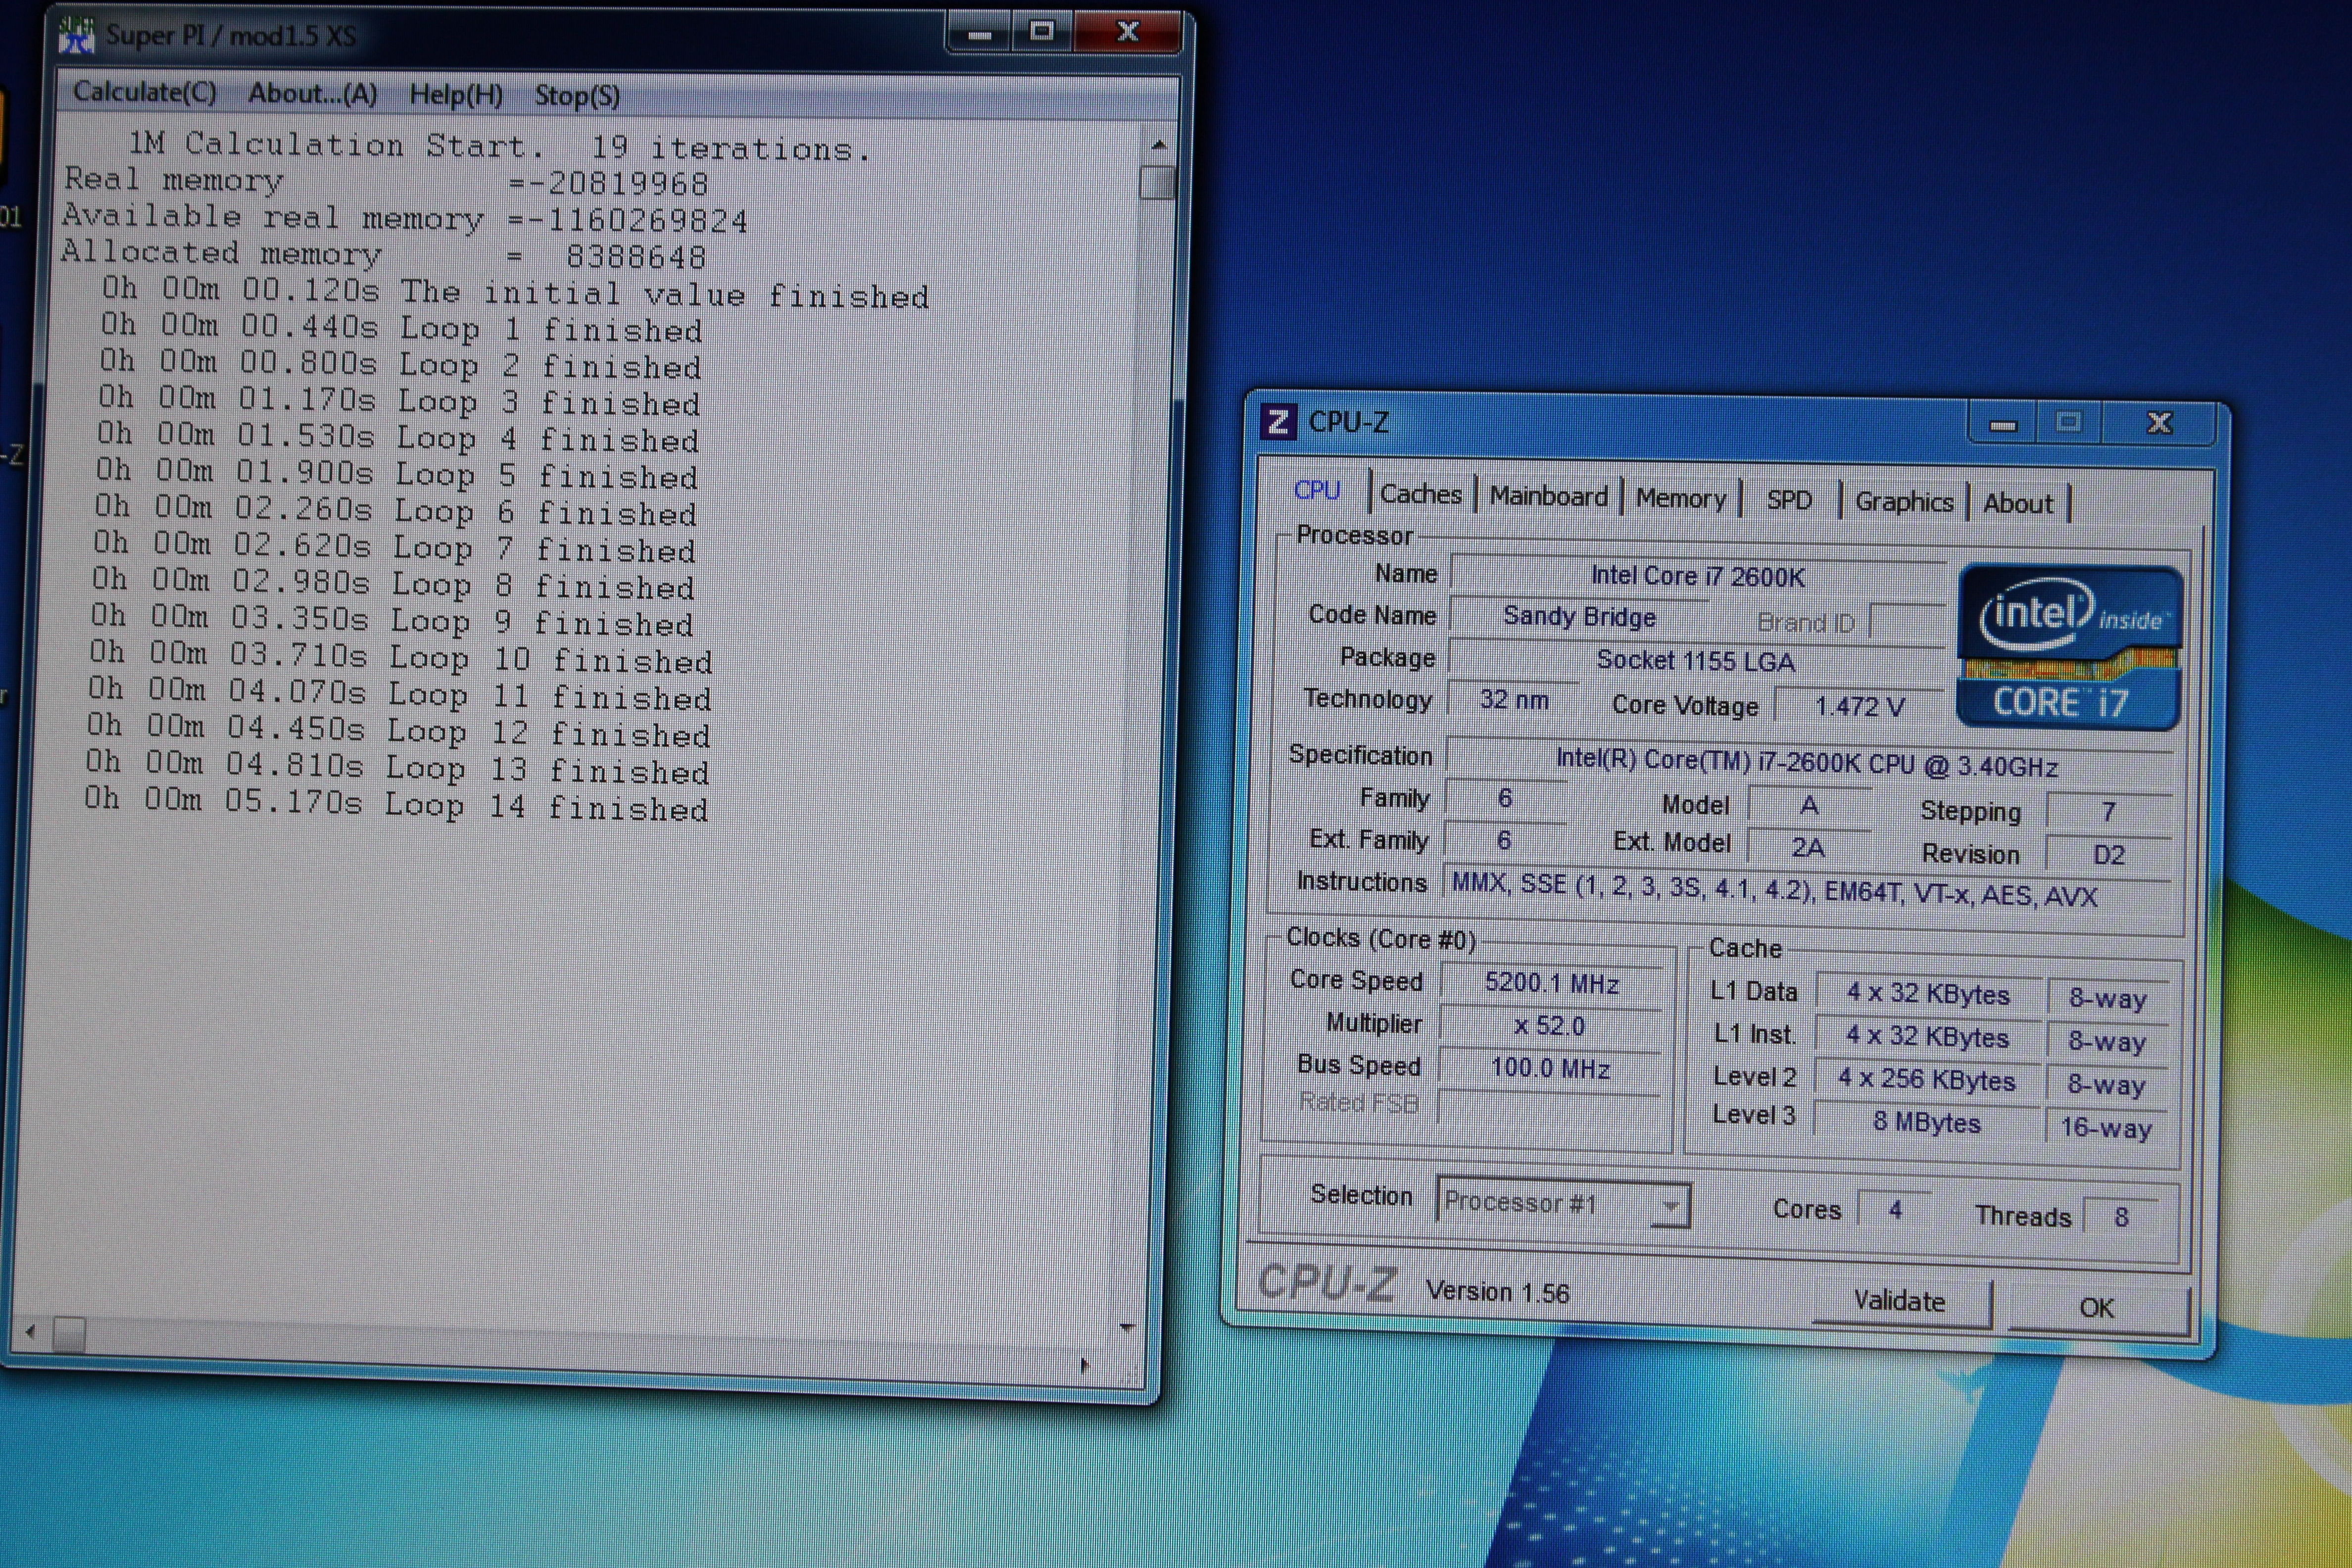The width and height of the screenshot is (2352, 1568).
Task: Click Super PI horizontal scrollbar left arrow
Action: (x=30, y=1331)
